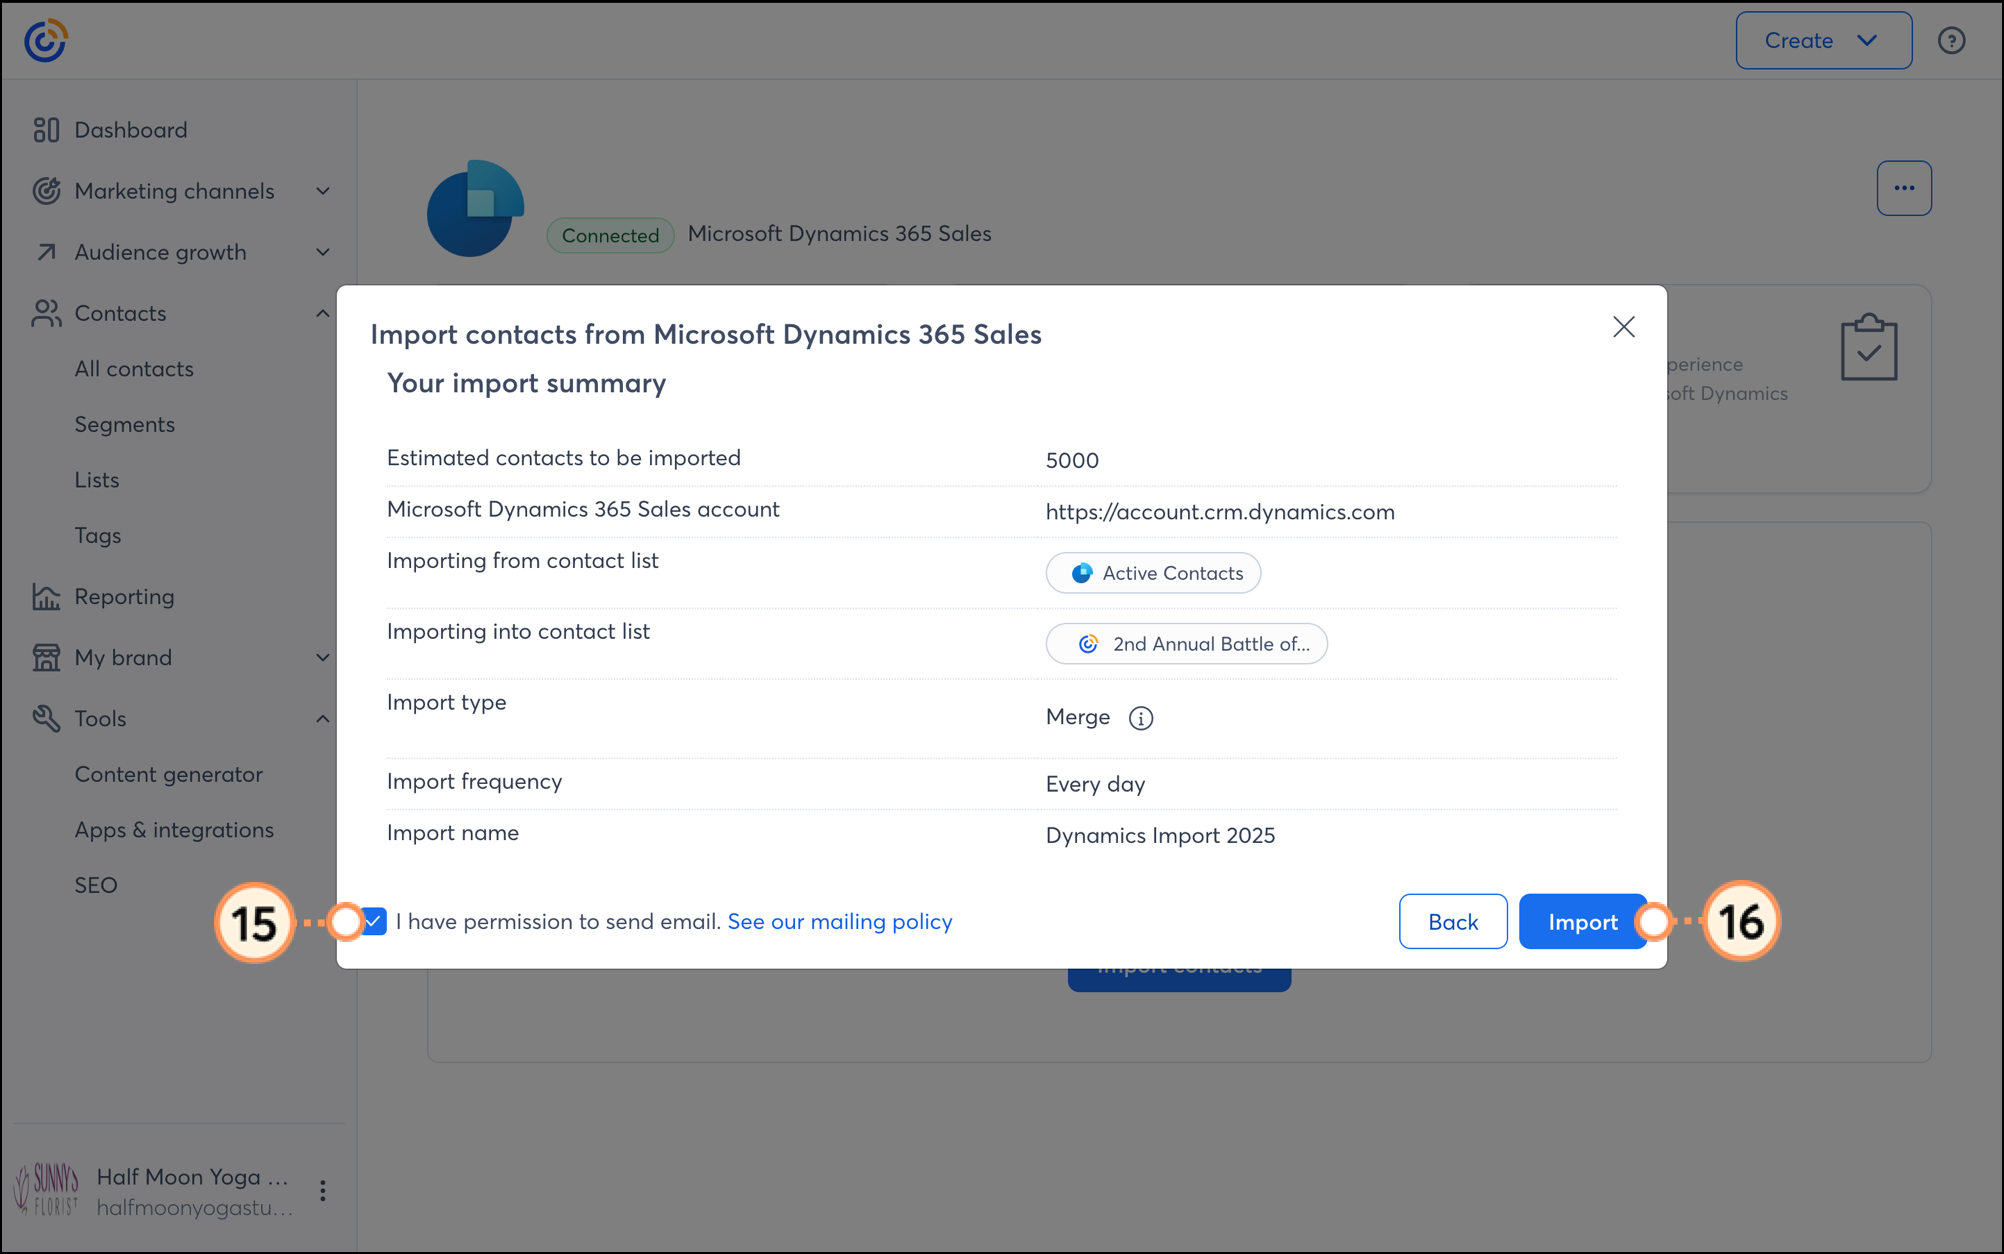This screenshot has height=1254, width=2004.
Task: Click the Microsoft Dynamics 365 logo
Action: (475, 208)
